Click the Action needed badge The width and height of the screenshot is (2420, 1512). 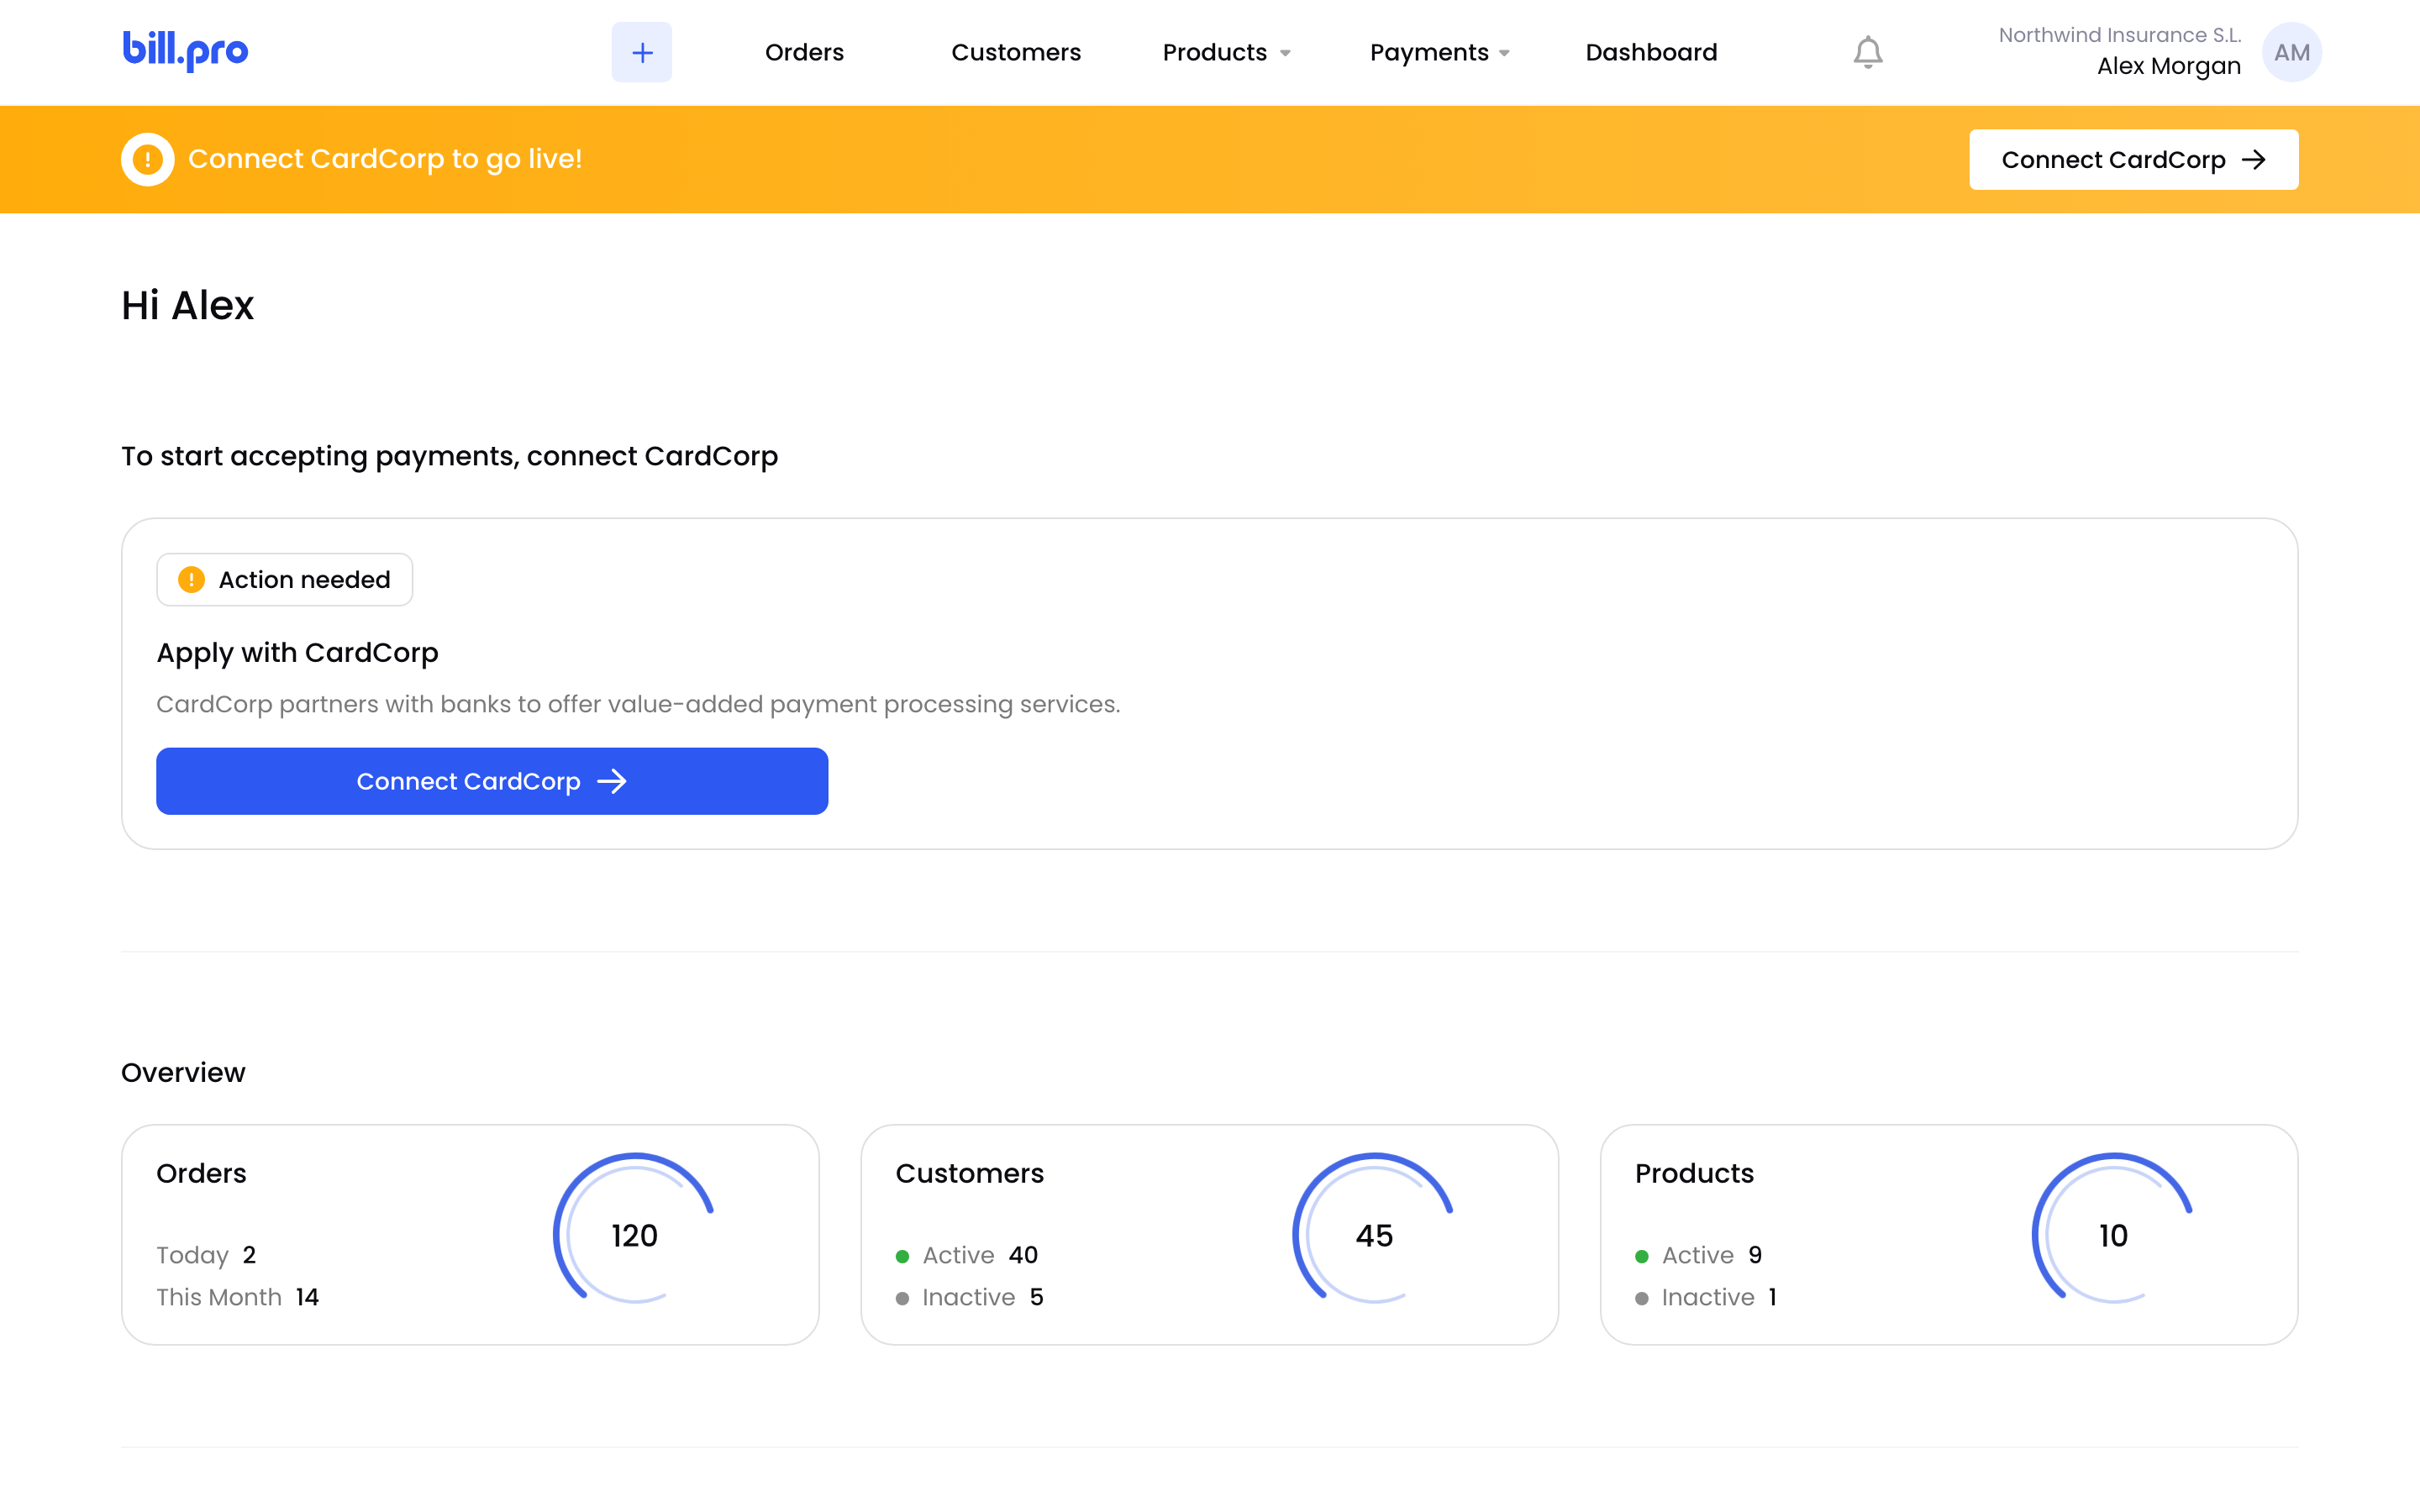pos(285,580)
